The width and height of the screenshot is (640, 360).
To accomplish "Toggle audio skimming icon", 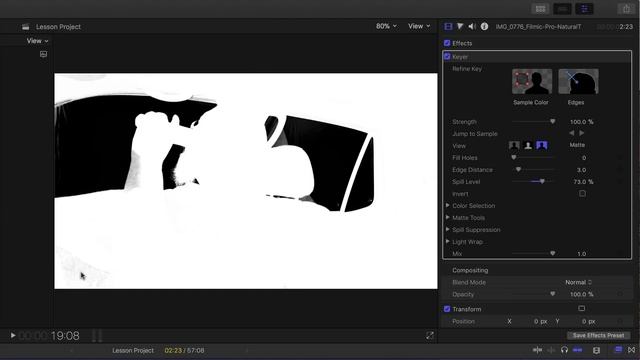I will [551, 350].
